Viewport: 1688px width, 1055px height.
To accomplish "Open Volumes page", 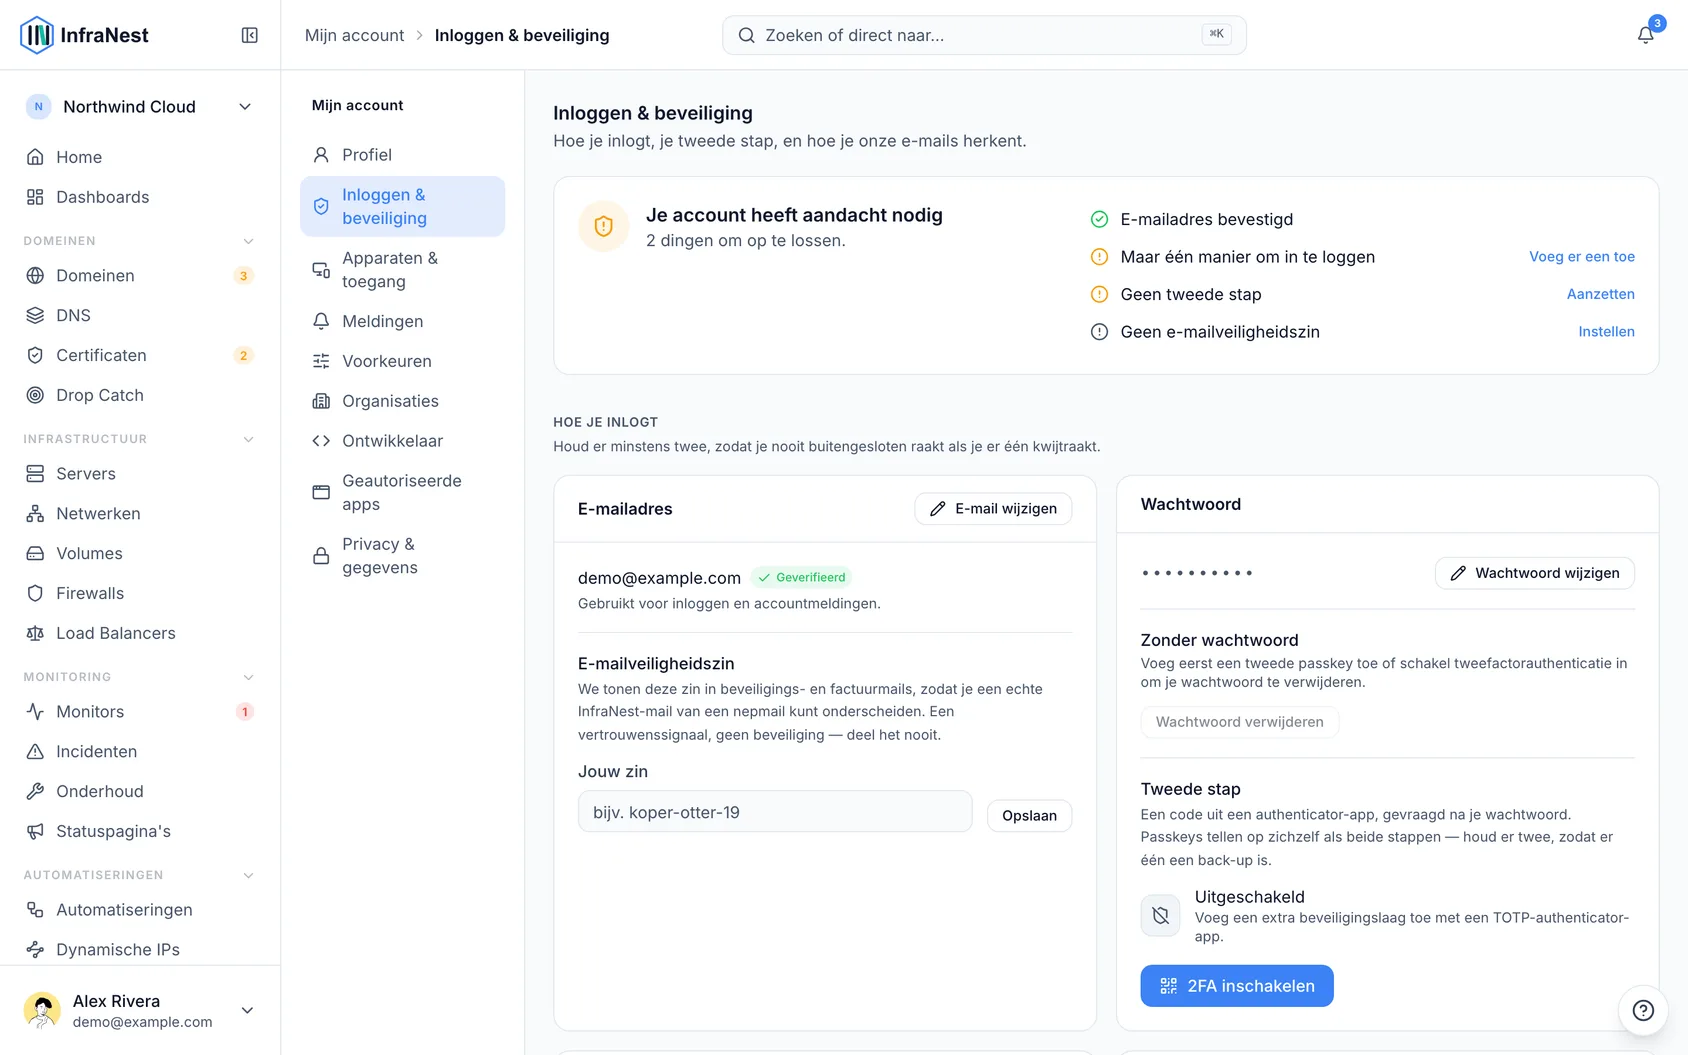I will (140, 554).
